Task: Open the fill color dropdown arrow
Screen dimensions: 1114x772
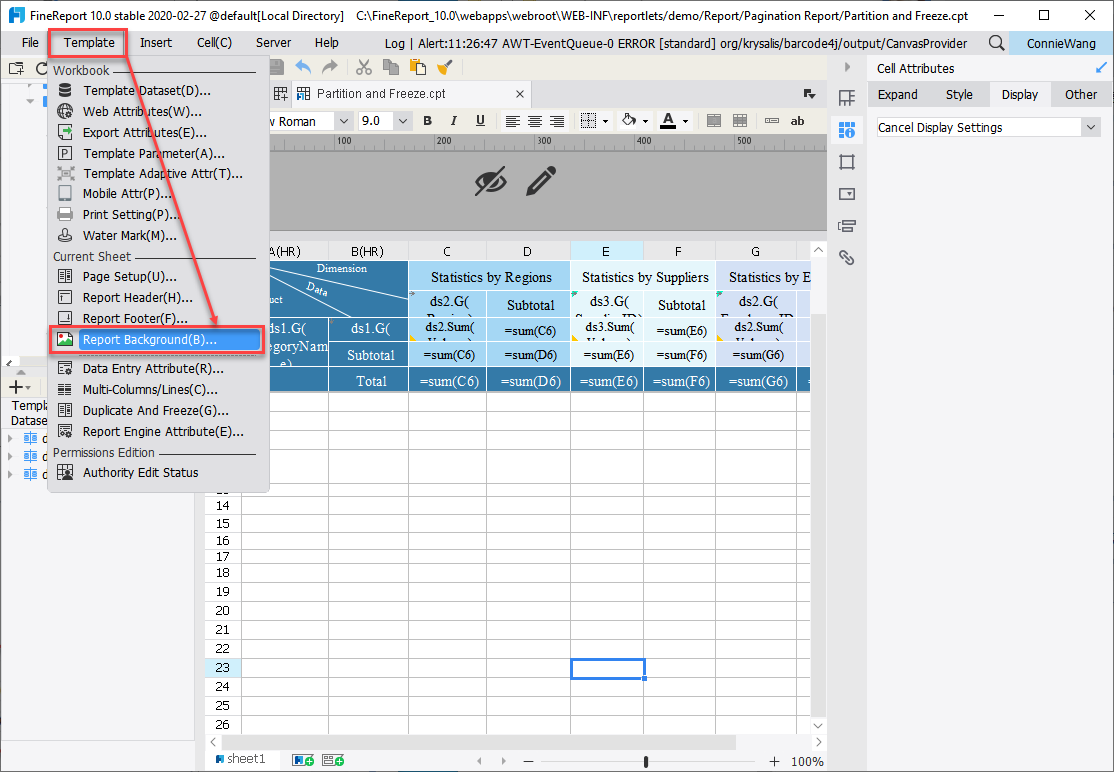Action: click(x=645, y=121)
